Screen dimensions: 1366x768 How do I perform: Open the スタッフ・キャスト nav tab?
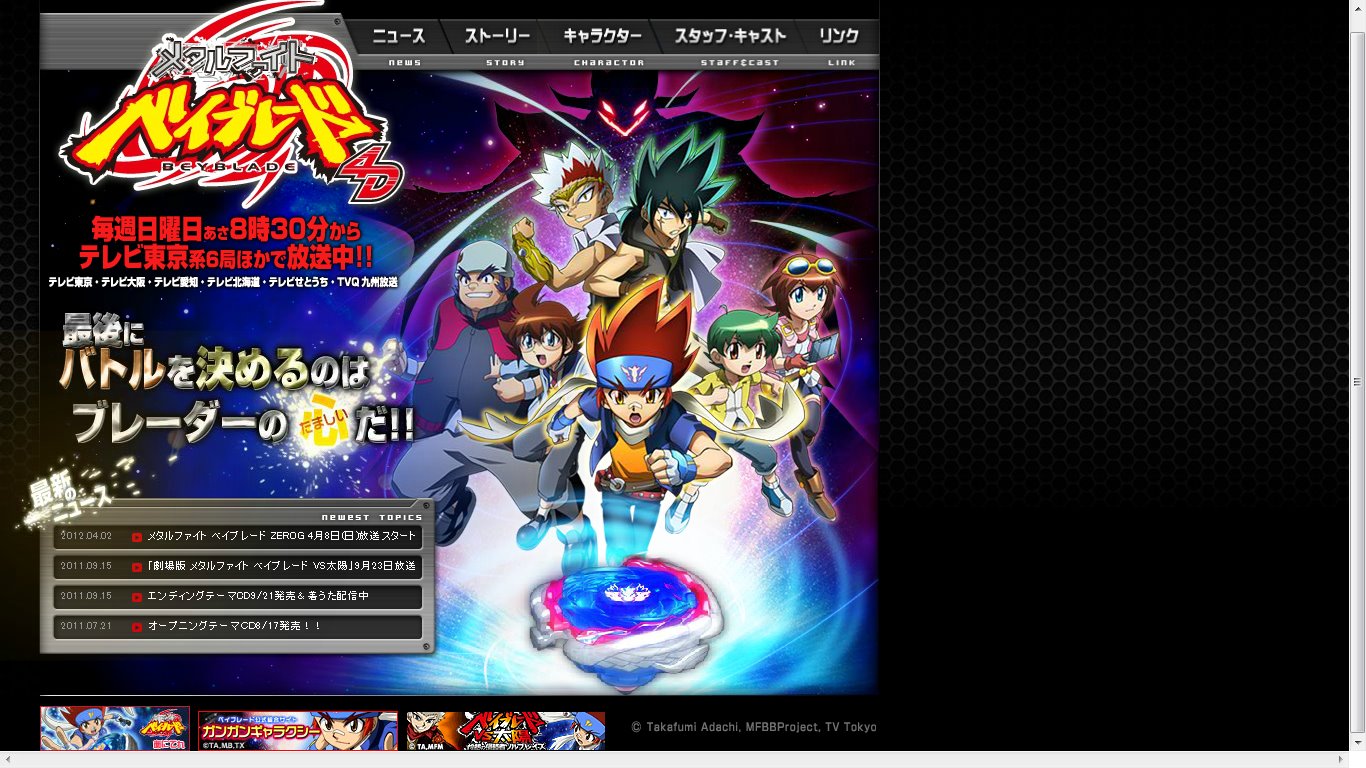point(730,44)
